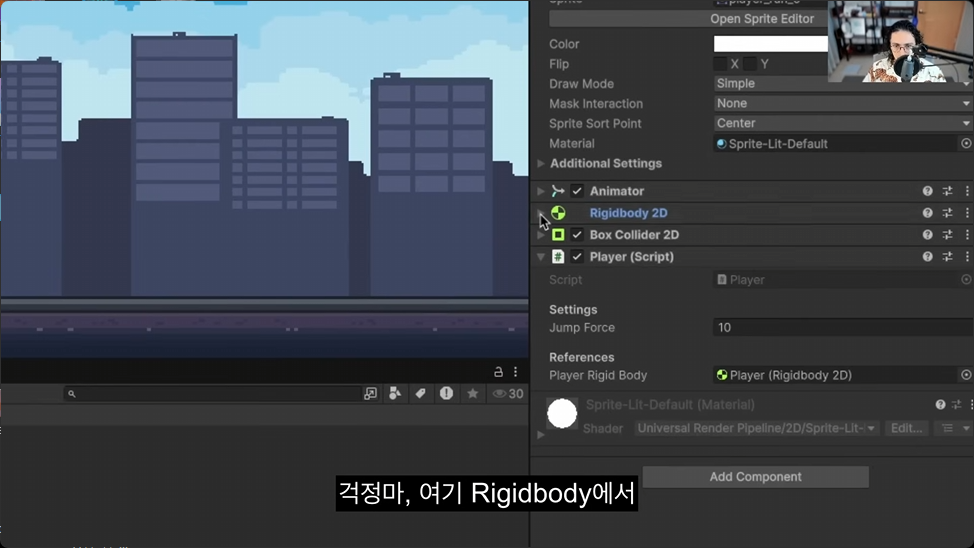Toggle hidden packages visibility count 30

(507, 393)
